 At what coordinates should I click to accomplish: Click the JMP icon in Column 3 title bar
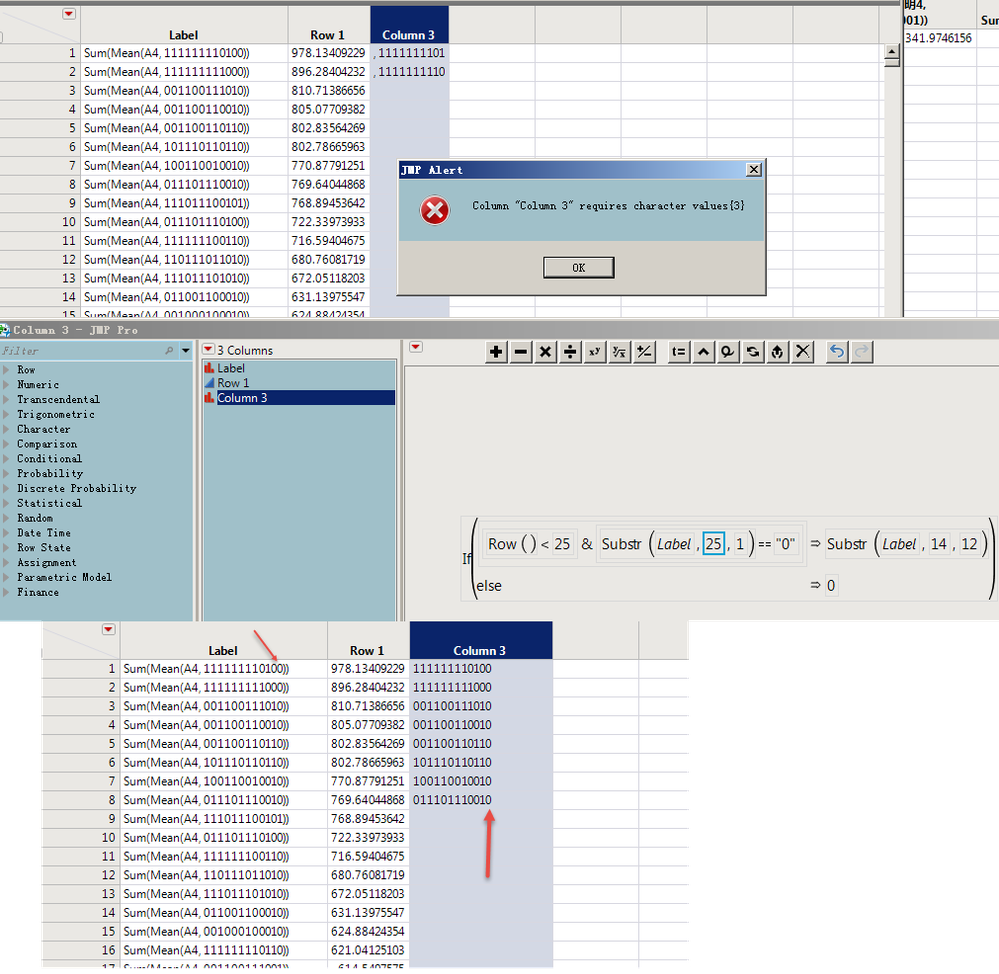pyautogui.click(x=5, y=330)
